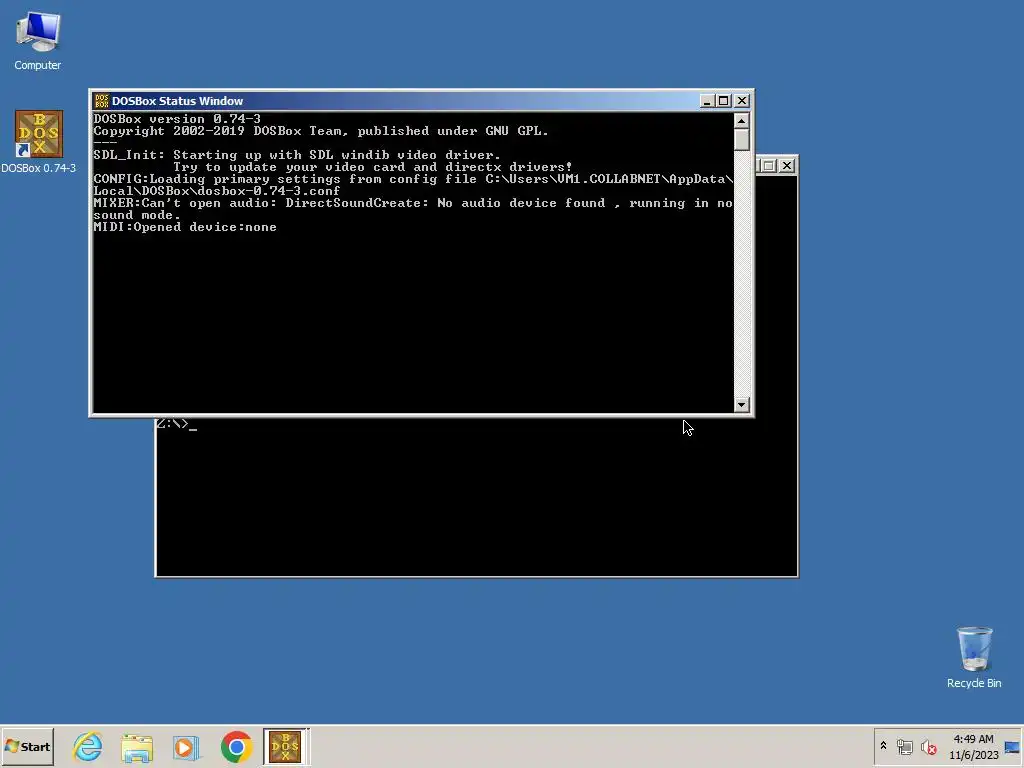Screen dimensions: 1024x768
Task: Open the Start menu
Action: coord(27,746)
